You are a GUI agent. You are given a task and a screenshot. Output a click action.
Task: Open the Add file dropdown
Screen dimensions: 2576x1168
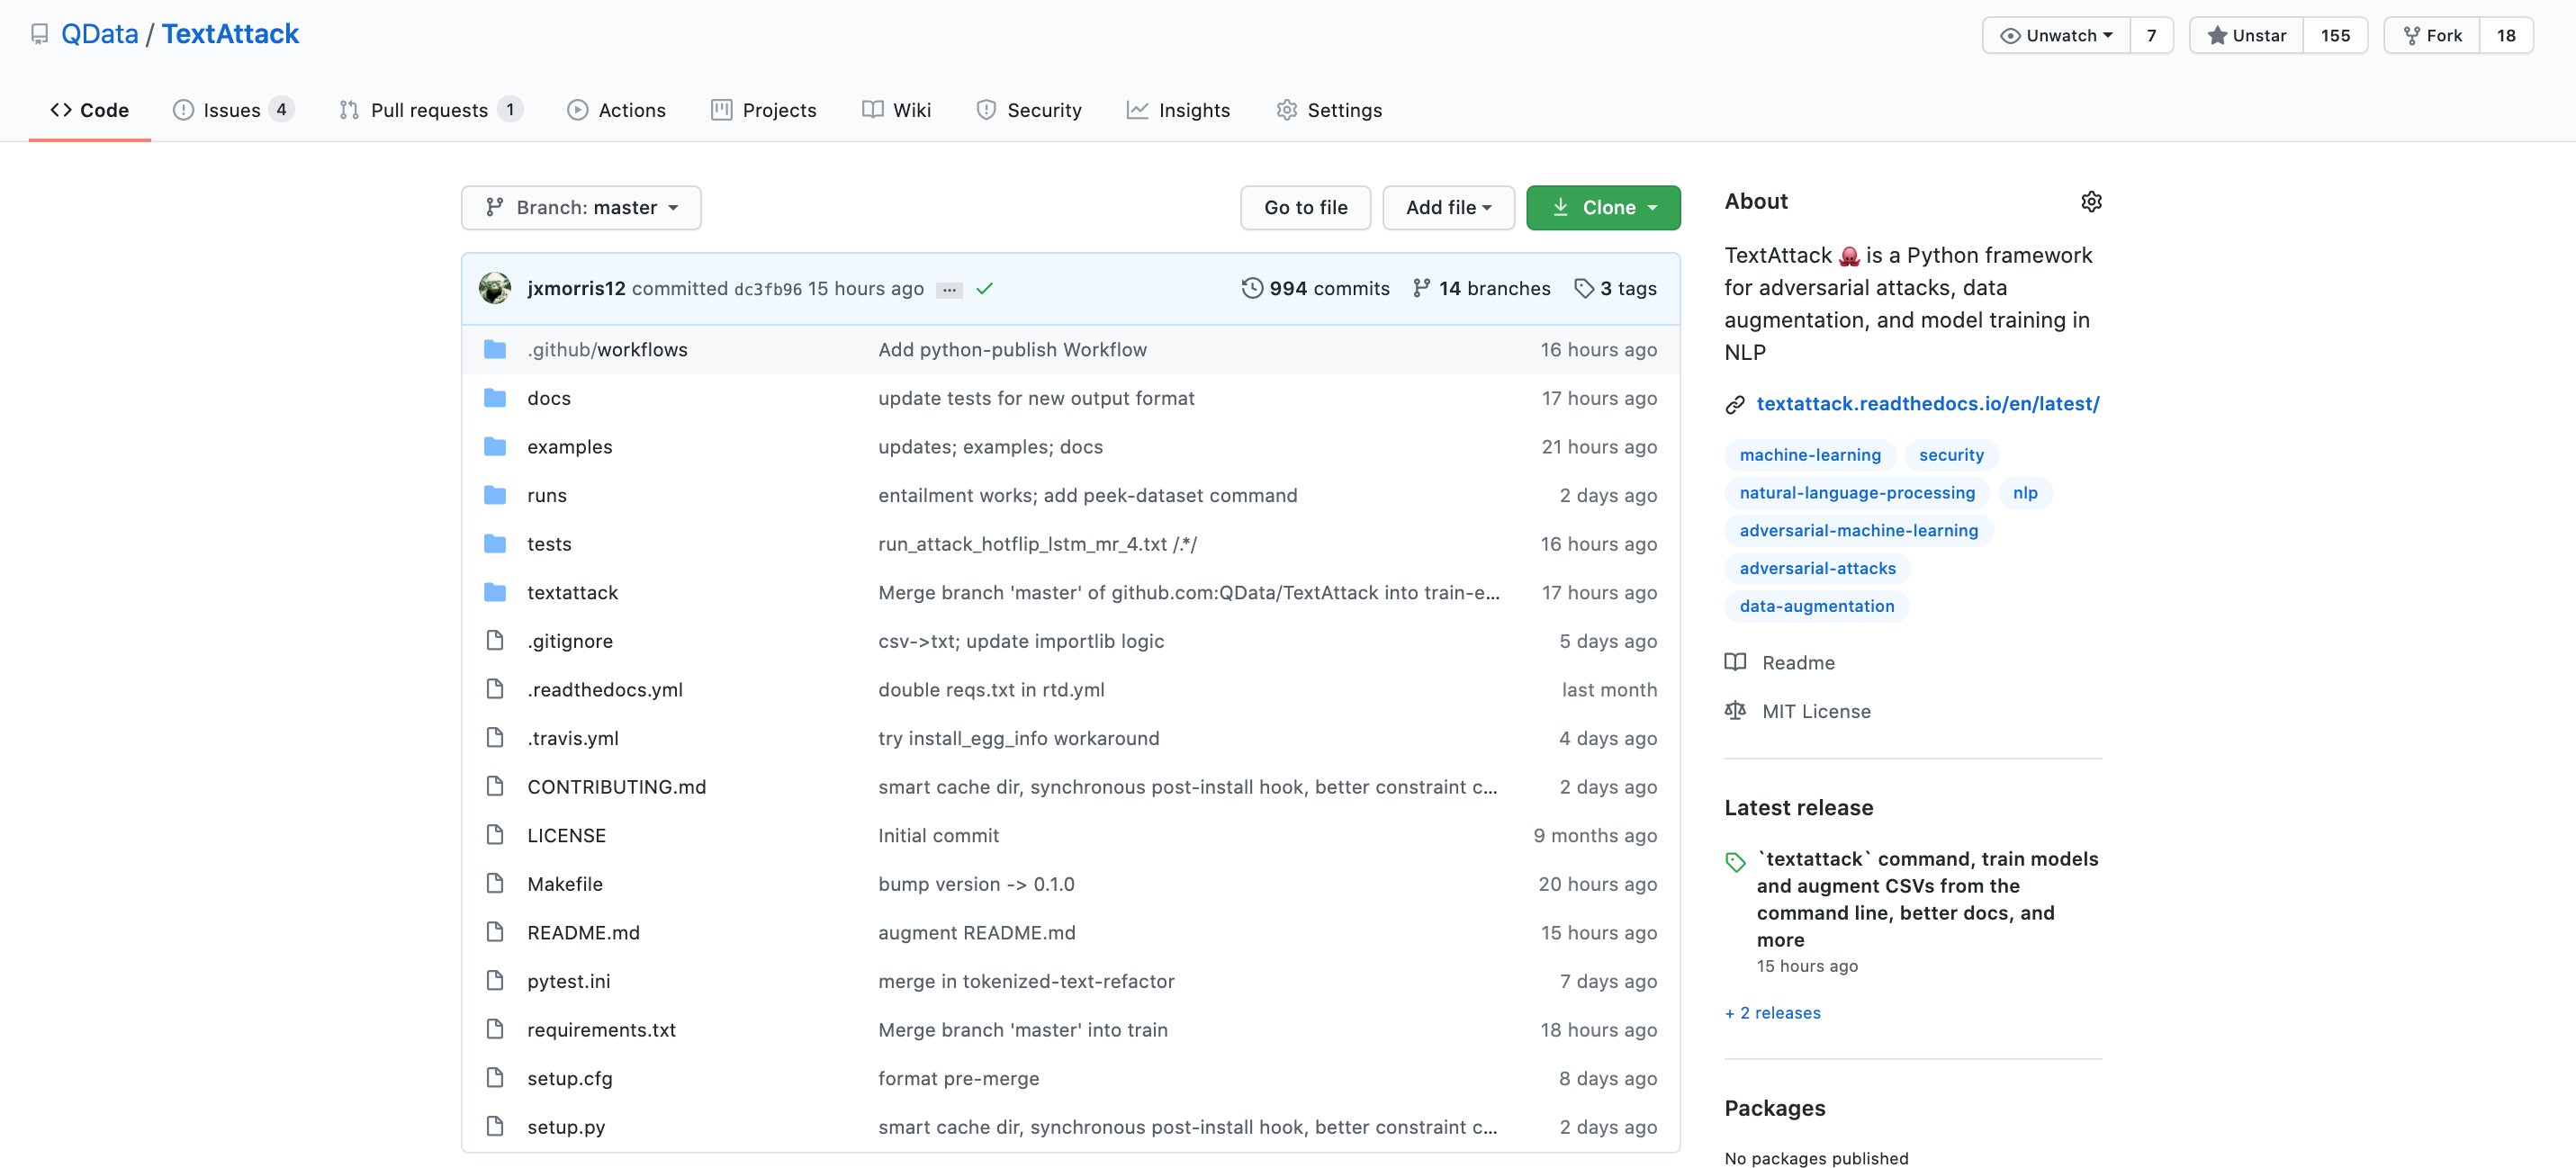1448,207
